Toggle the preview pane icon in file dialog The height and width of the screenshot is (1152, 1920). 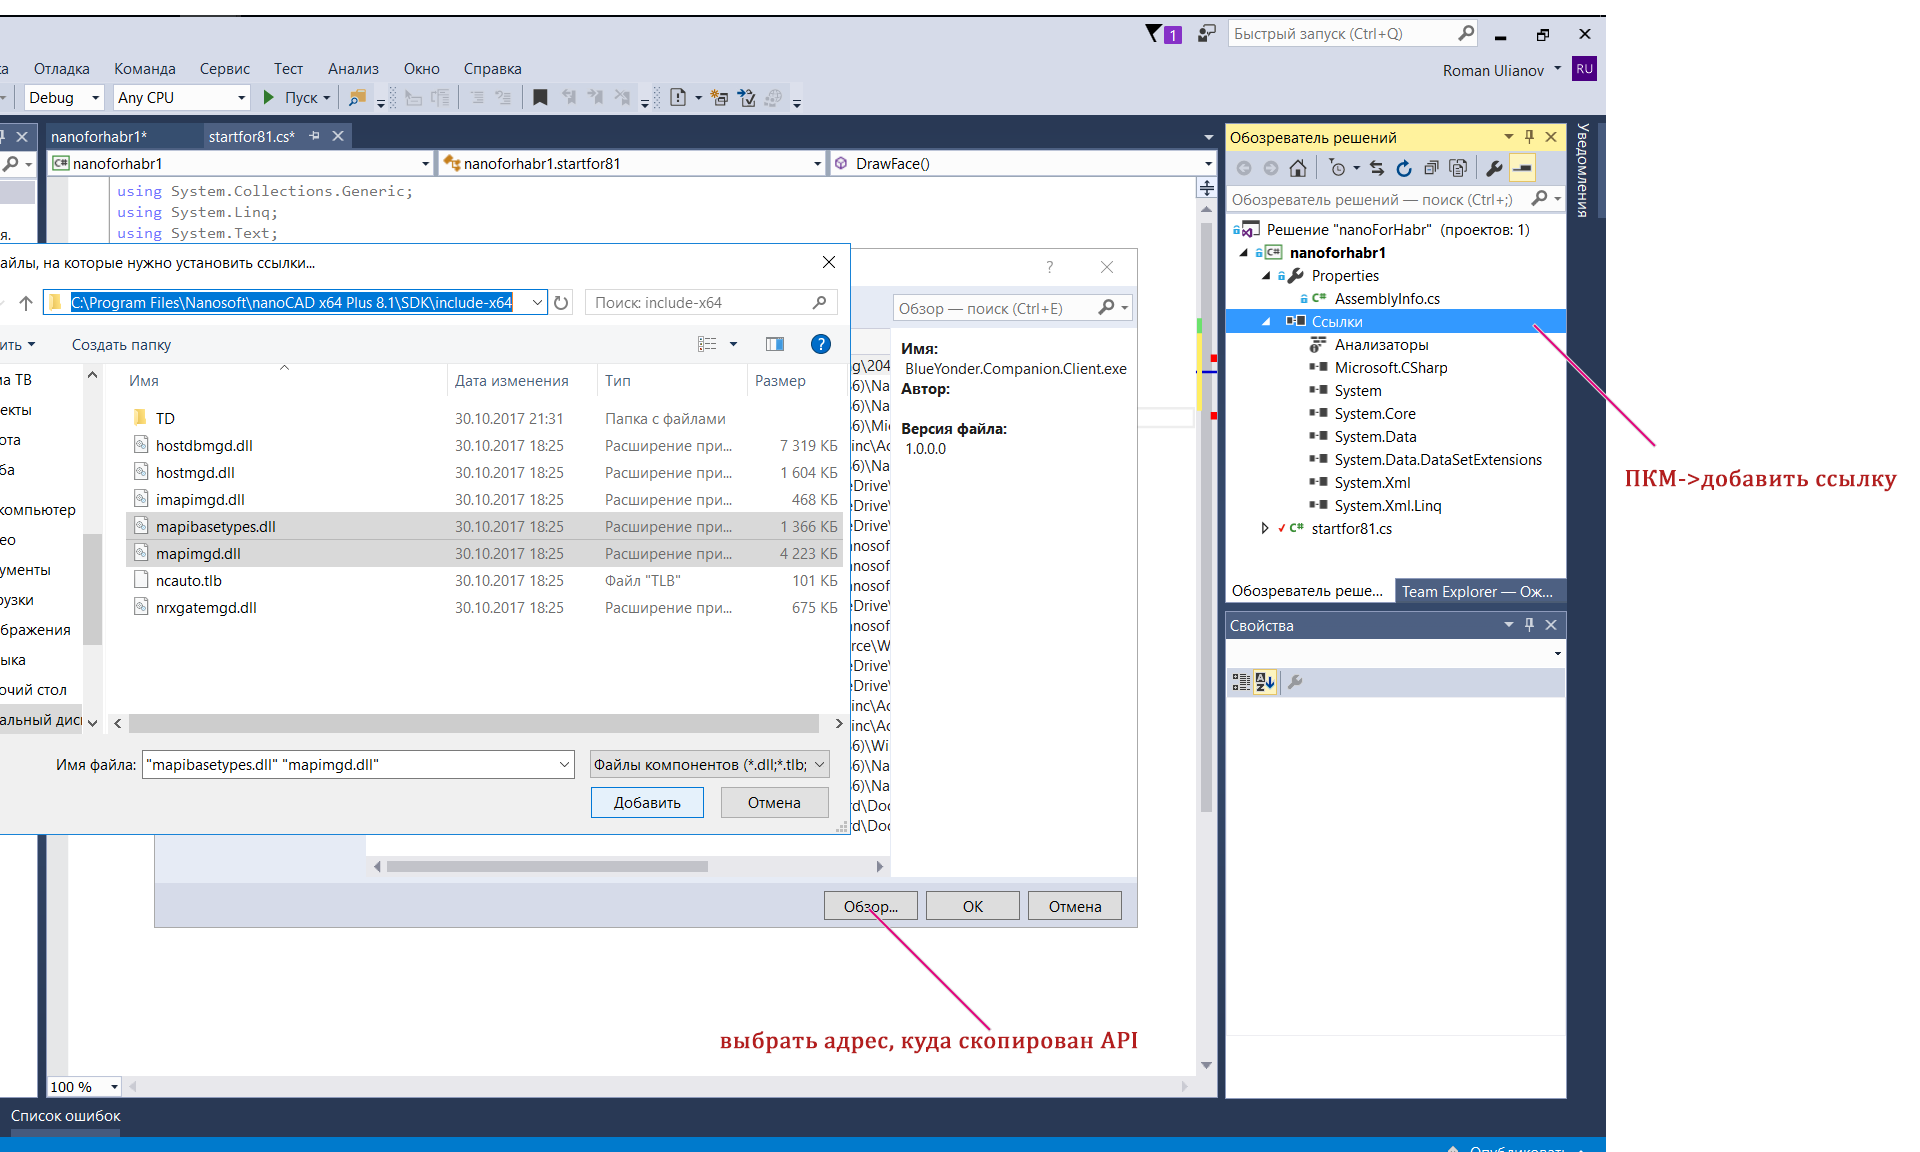774,344
